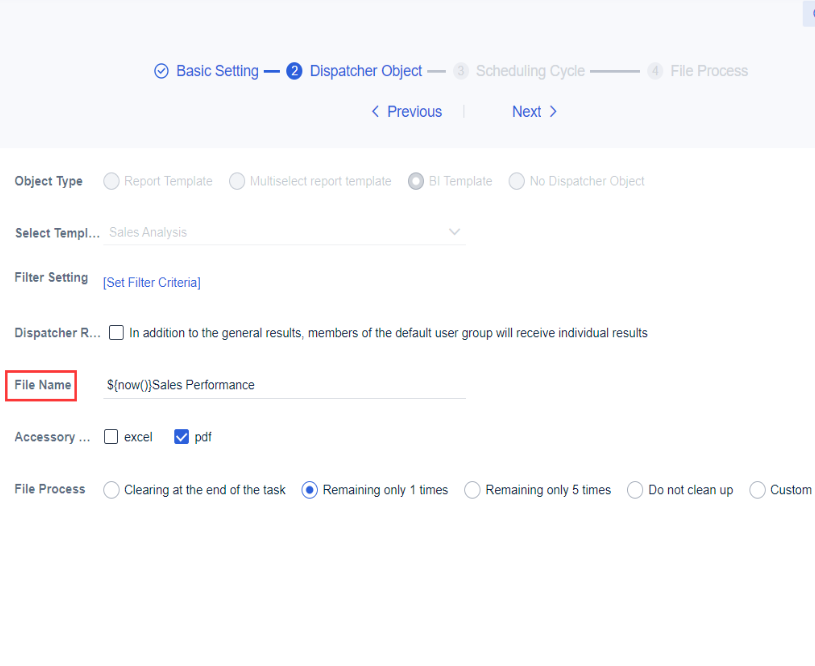
Task: Click the highlighted File Name label box
Action: click(x=40, y=385)
